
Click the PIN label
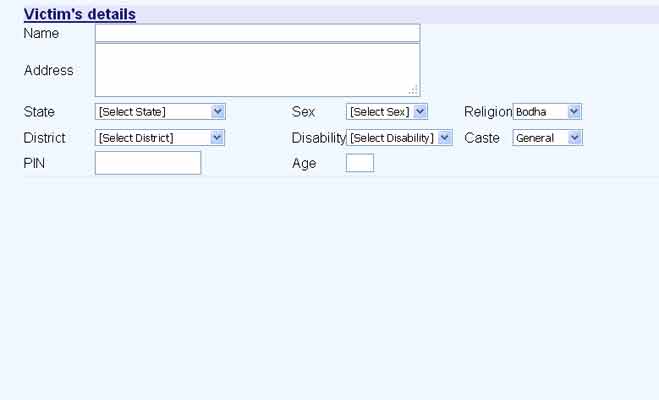pyautogui.click(x=35, y=163)
